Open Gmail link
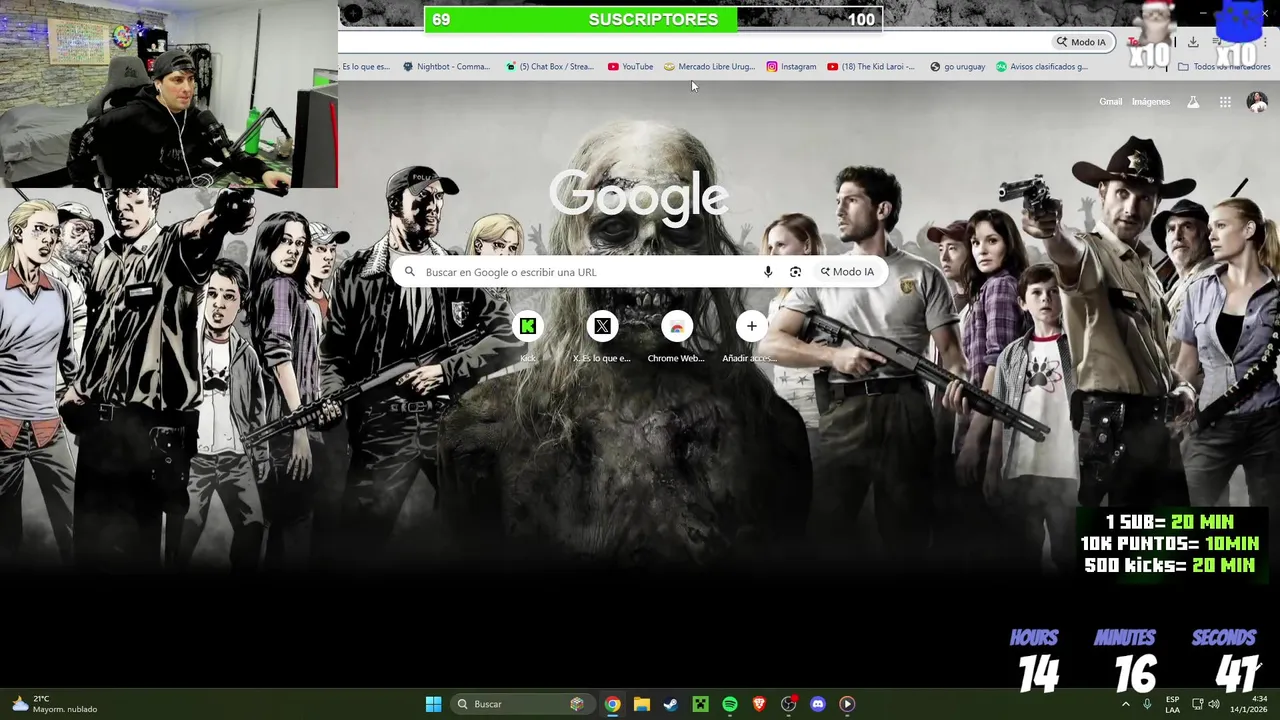The image size is (1280, 720). pyautogui.click(x=1110, y=102)
